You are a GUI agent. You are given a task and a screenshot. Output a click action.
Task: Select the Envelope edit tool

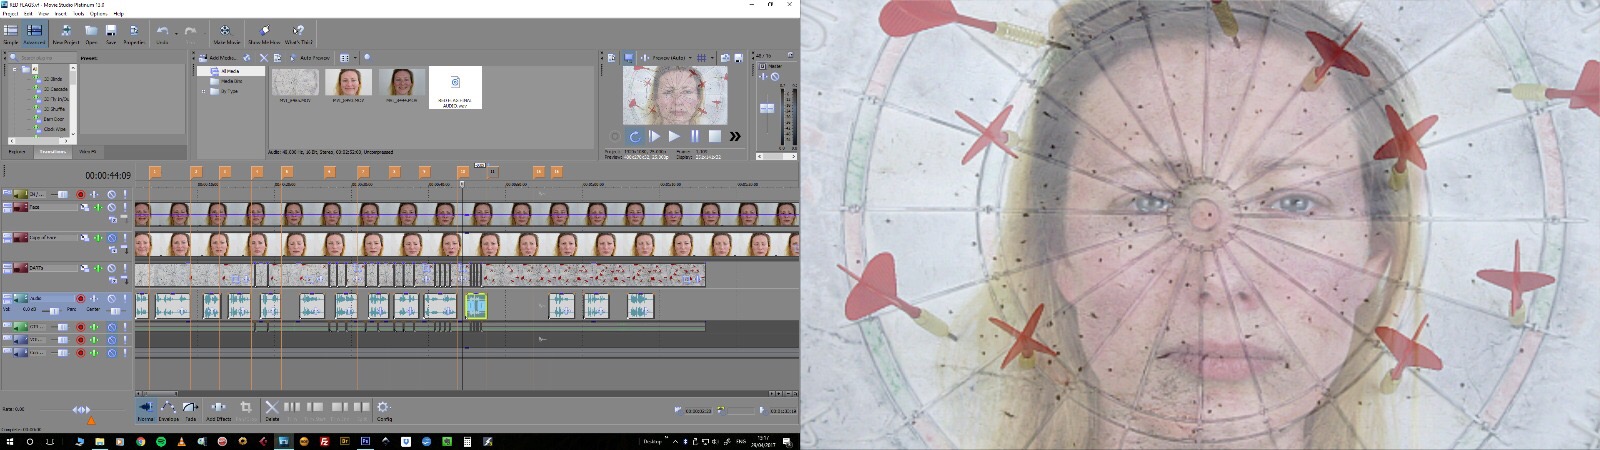pos(168,409)
